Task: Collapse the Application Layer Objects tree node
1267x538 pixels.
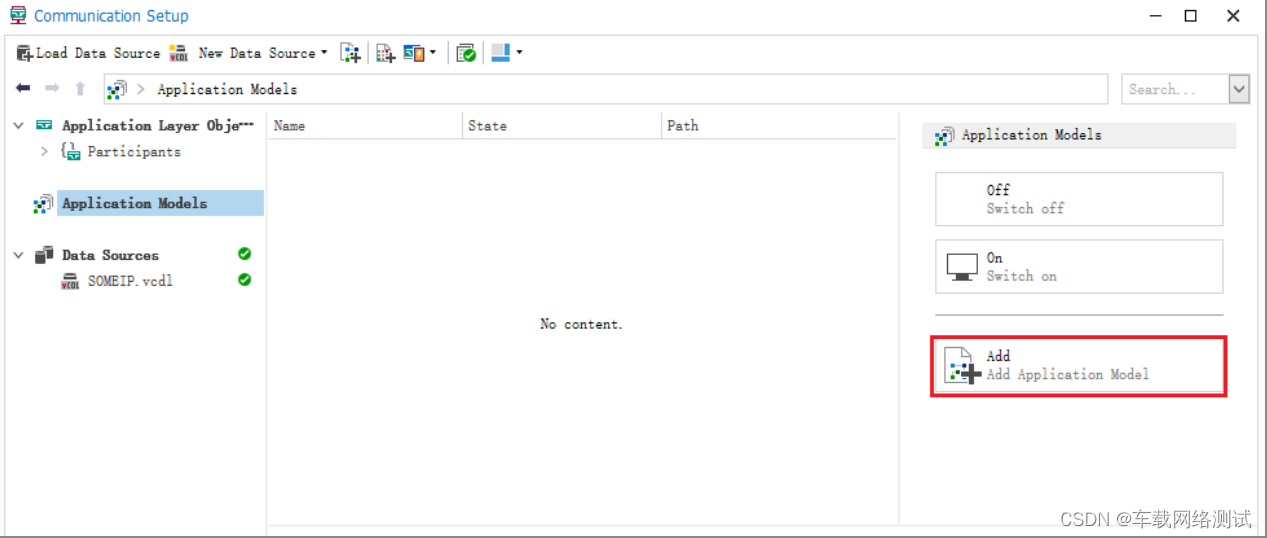Action: point(18,125)
